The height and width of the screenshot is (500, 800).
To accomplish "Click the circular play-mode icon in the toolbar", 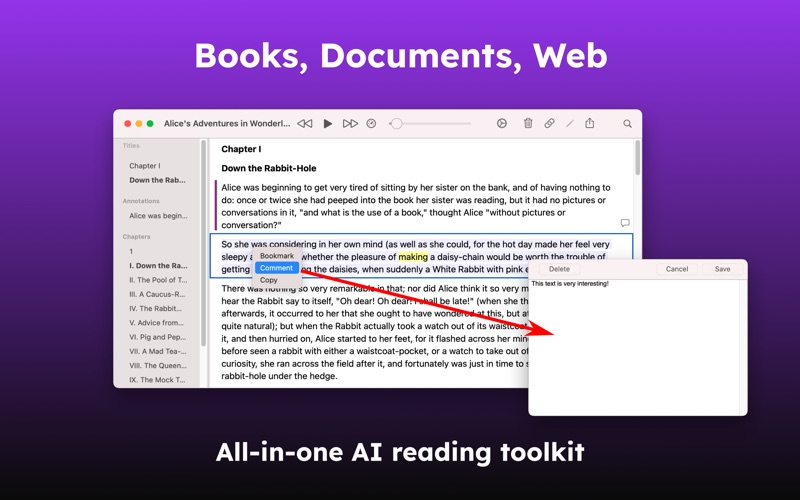I will (x=502, y=123).
